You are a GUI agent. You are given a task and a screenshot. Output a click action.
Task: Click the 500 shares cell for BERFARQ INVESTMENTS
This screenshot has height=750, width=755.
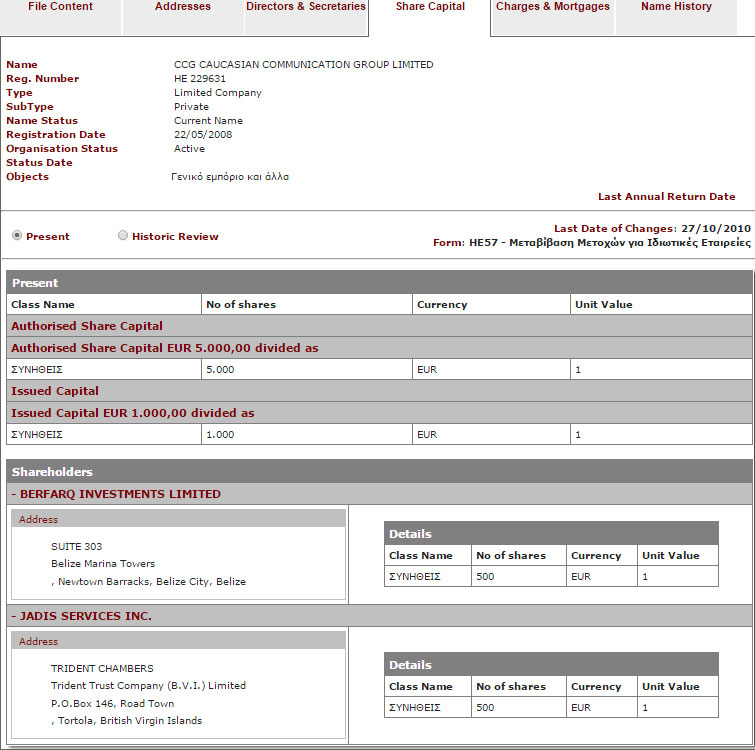click(x=519, y=576)
